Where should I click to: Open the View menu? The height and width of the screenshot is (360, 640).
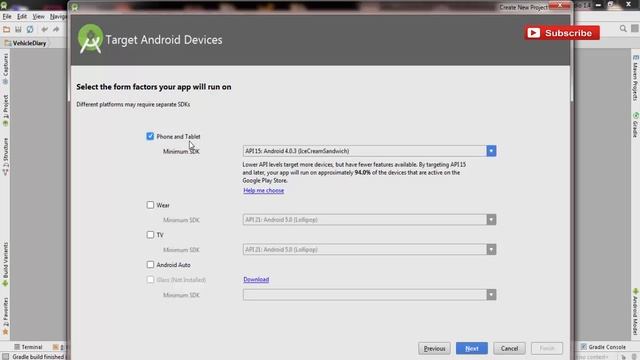[x=38, y=17]
